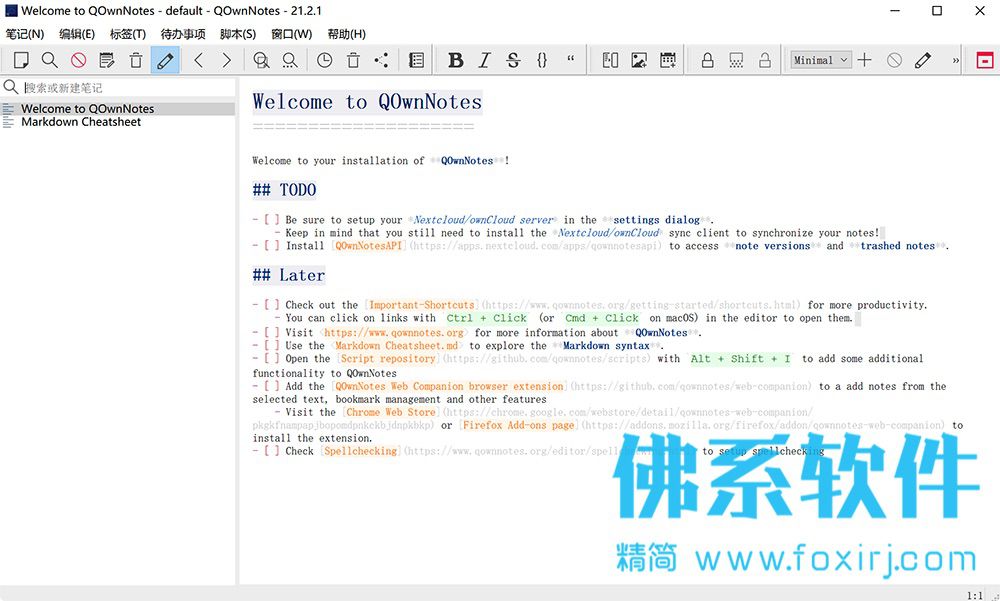Image resolution: width=1000 pixels, height=601 pixels.
Task: Show note versions with the clock icon
Action: click(x=325, y=60)
